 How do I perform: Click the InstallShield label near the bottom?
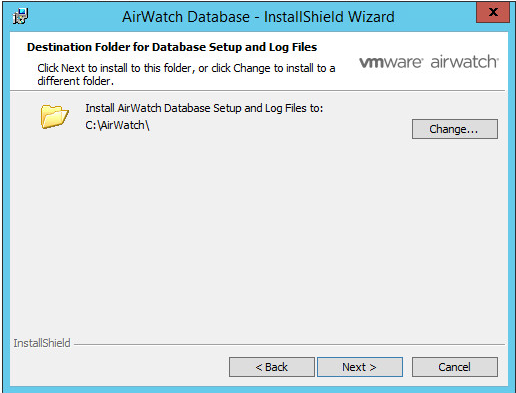(42, 343)
